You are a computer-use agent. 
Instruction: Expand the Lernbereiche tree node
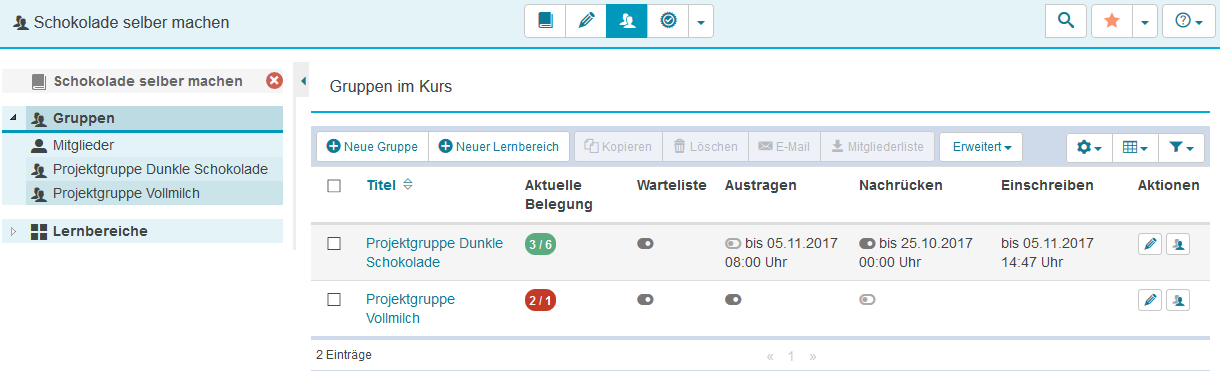pos(13,231)
